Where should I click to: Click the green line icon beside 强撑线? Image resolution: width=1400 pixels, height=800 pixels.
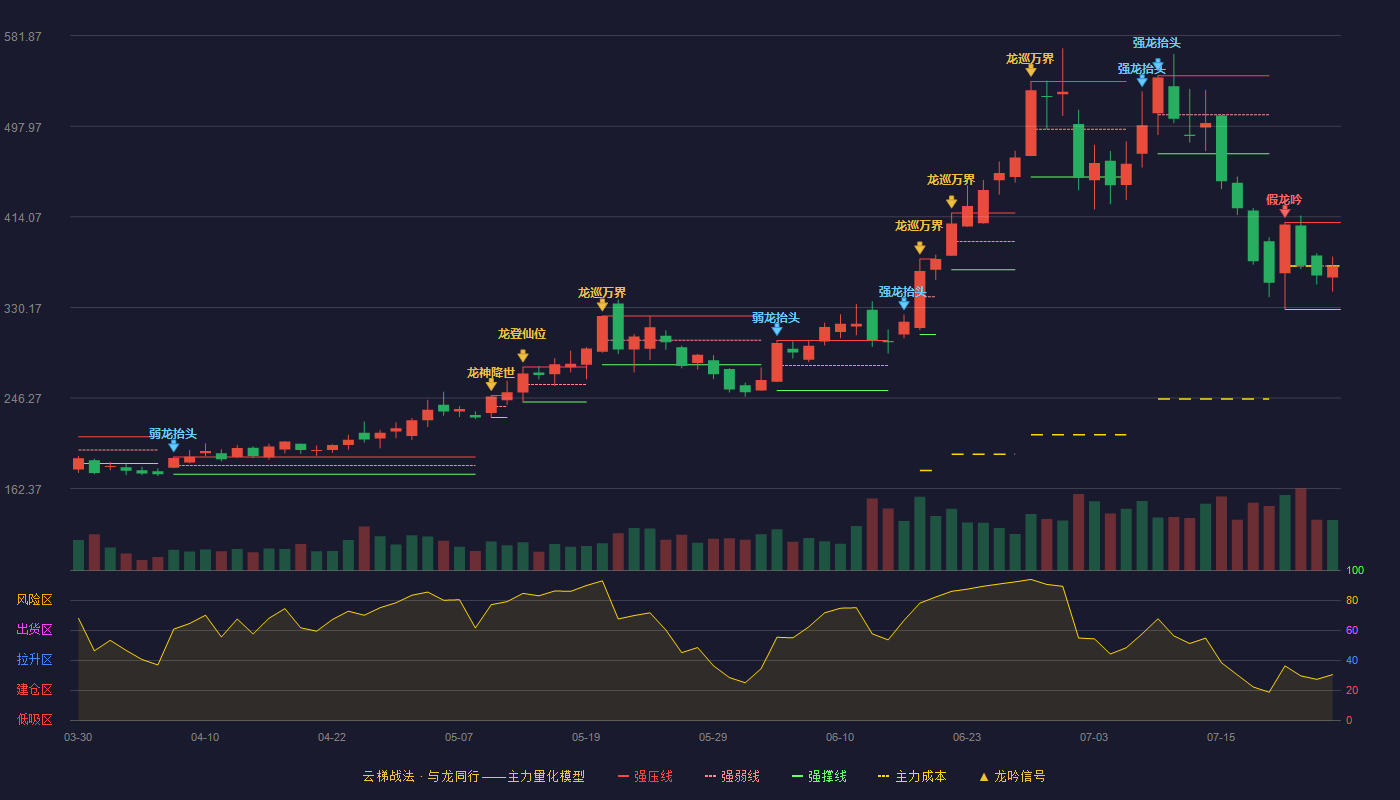(797, 777)
